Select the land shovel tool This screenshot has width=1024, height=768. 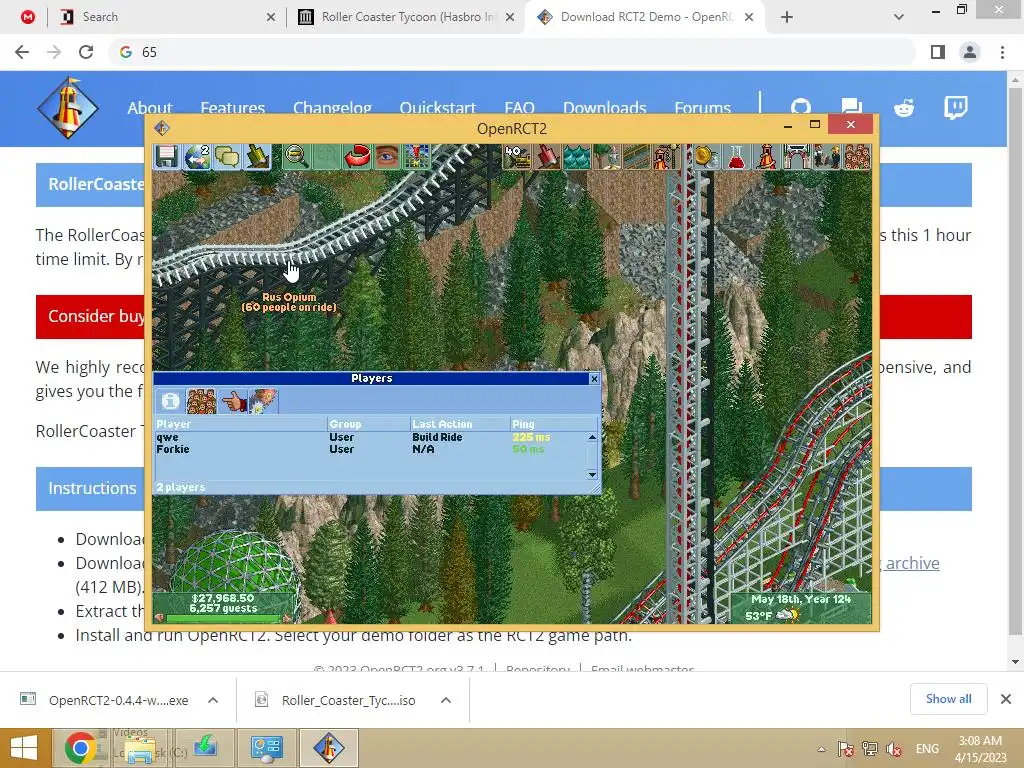(x=547, y=157)
